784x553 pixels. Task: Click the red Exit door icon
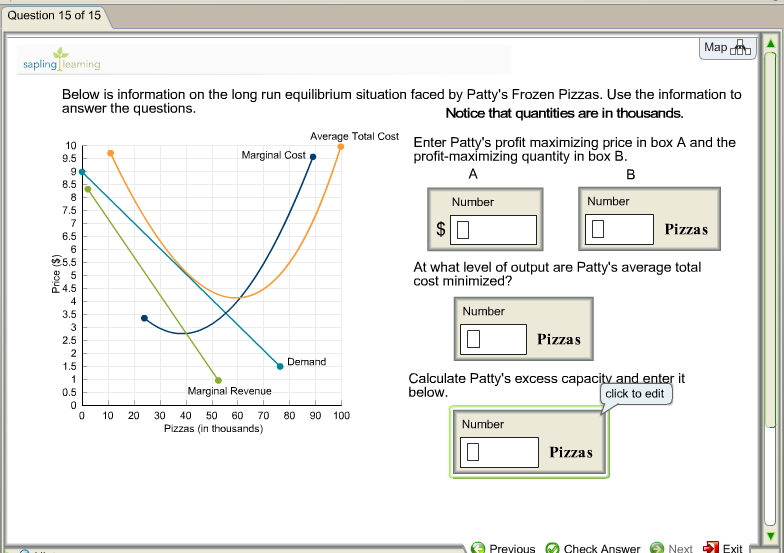tap(711, 547)
